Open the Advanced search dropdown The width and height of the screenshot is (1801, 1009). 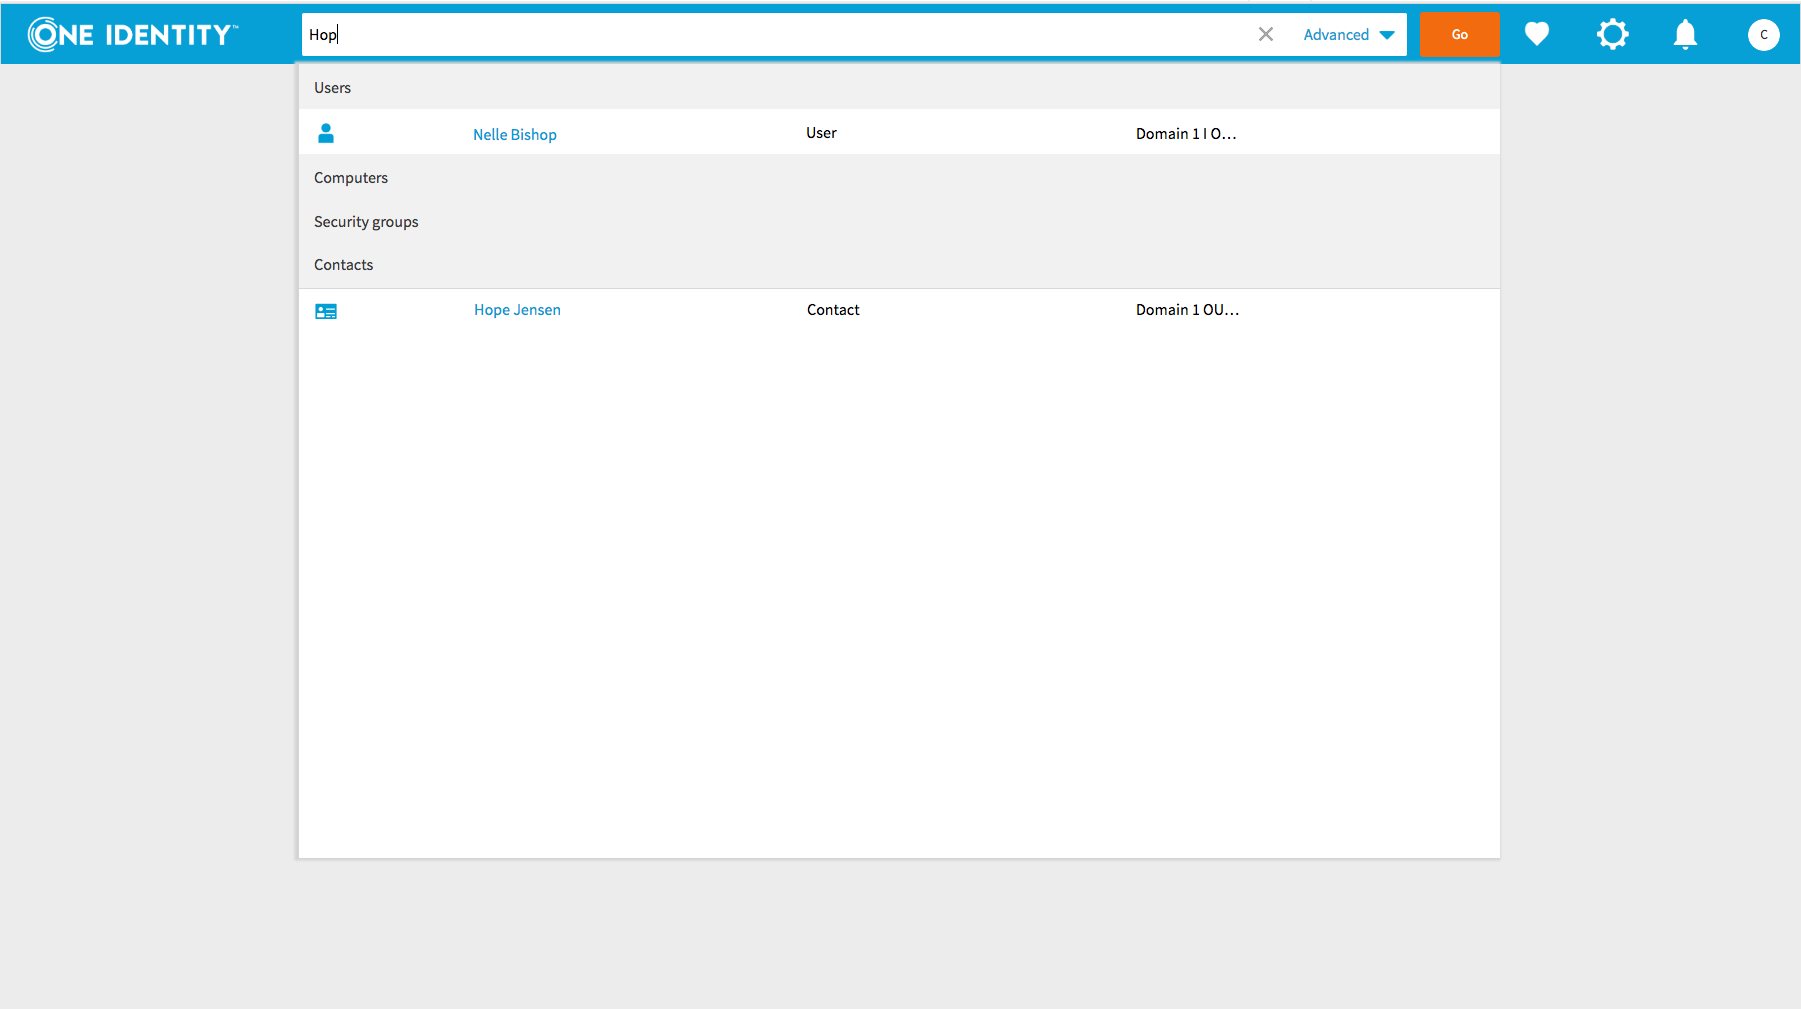pos(1349,35)
